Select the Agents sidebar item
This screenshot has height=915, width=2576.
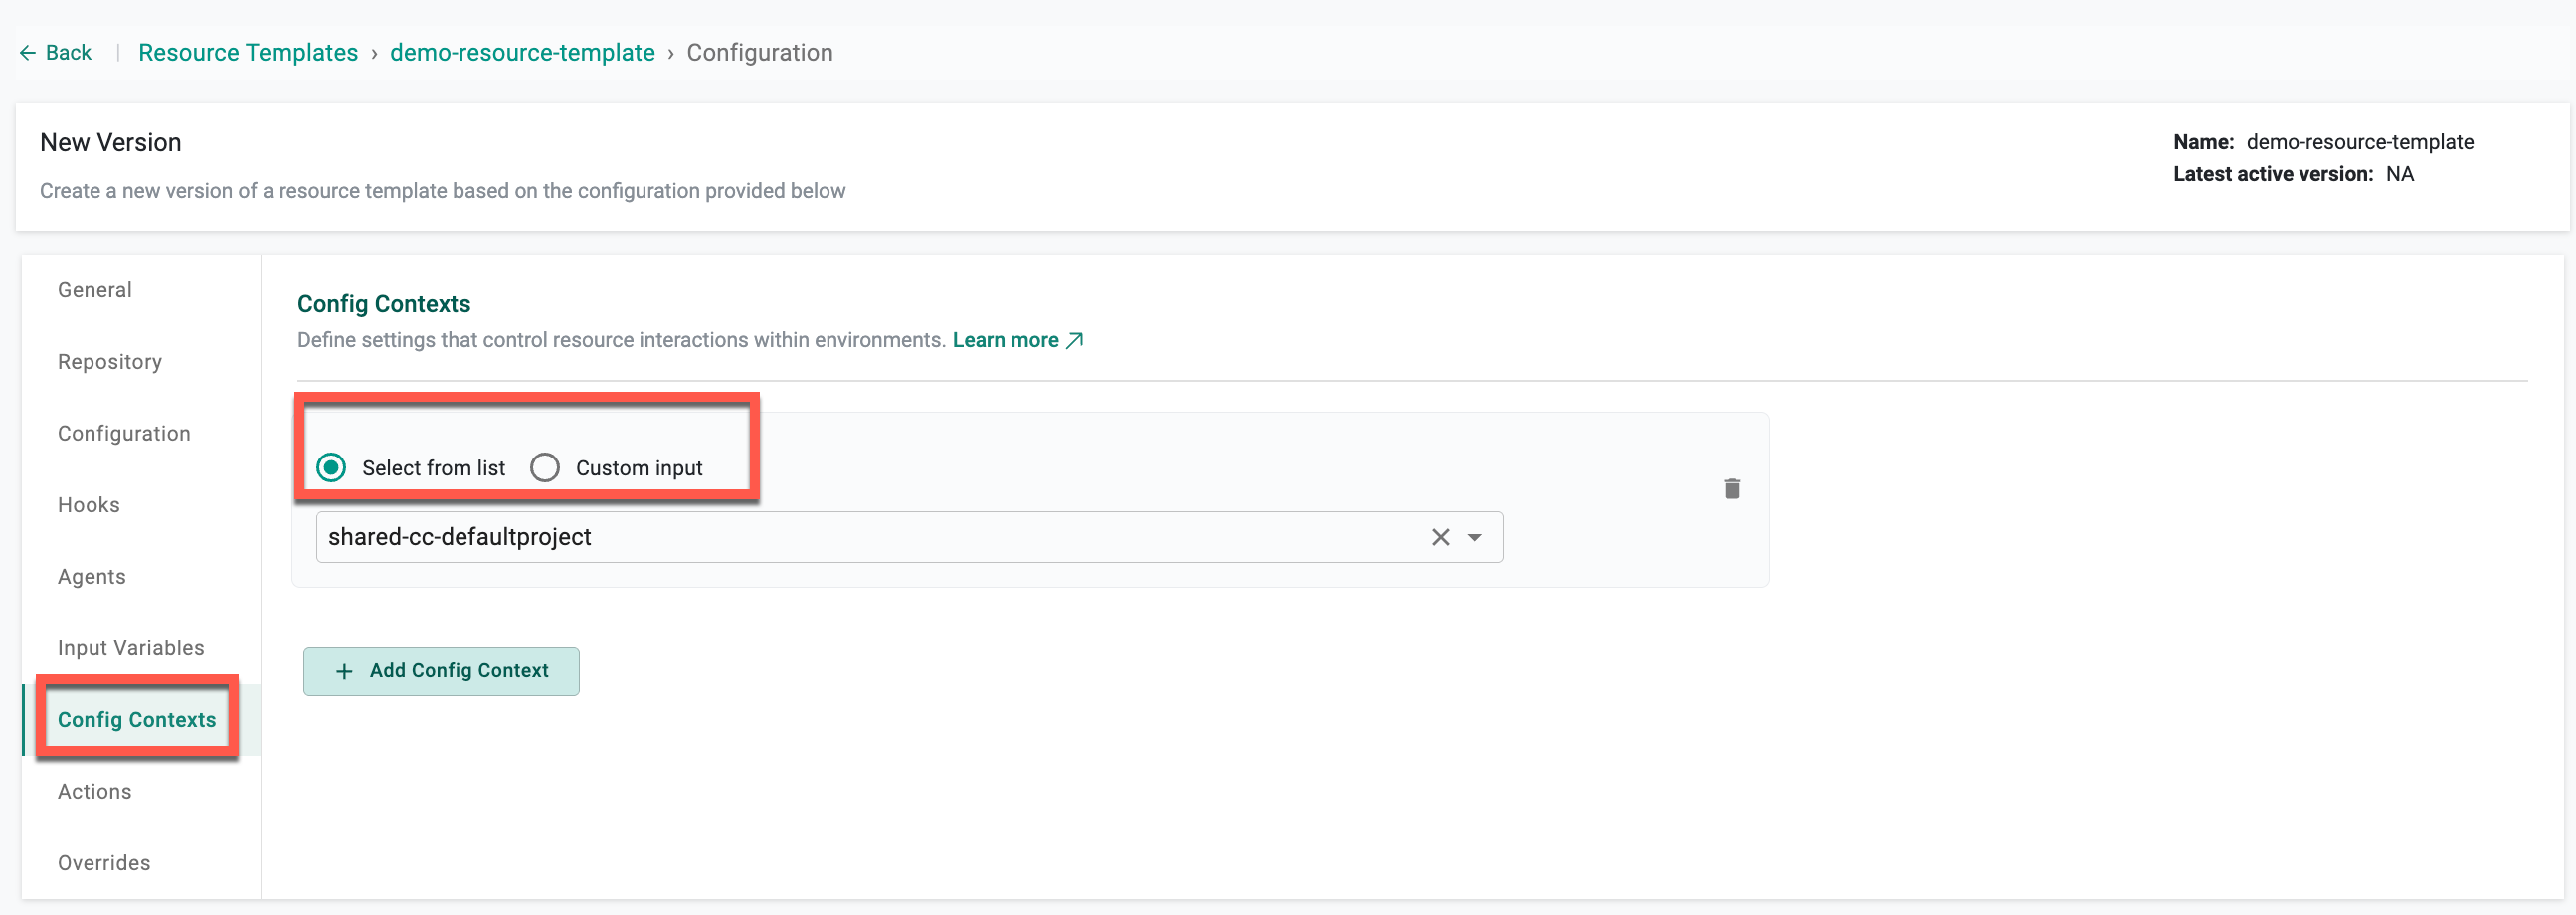(x=92, y=577)
